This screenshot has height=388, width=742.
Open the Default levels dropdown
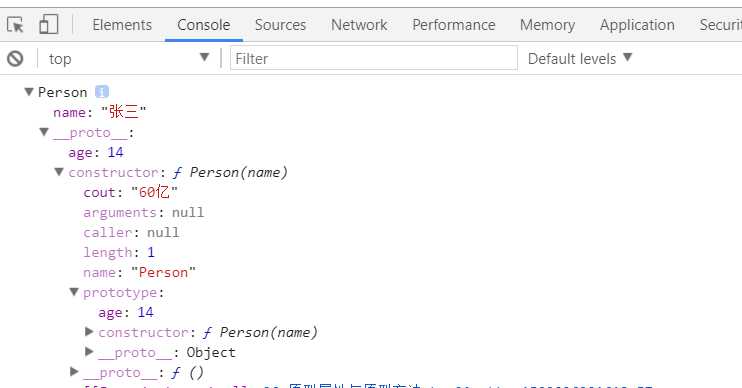click(x=580, y=59)
